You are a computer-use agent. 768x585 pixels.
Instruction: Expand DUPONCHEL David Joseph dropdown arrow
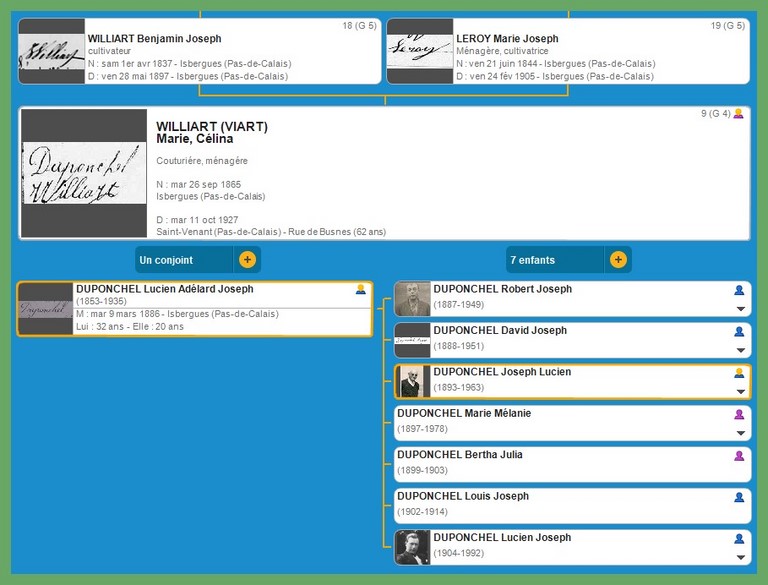tap(741, 350)
